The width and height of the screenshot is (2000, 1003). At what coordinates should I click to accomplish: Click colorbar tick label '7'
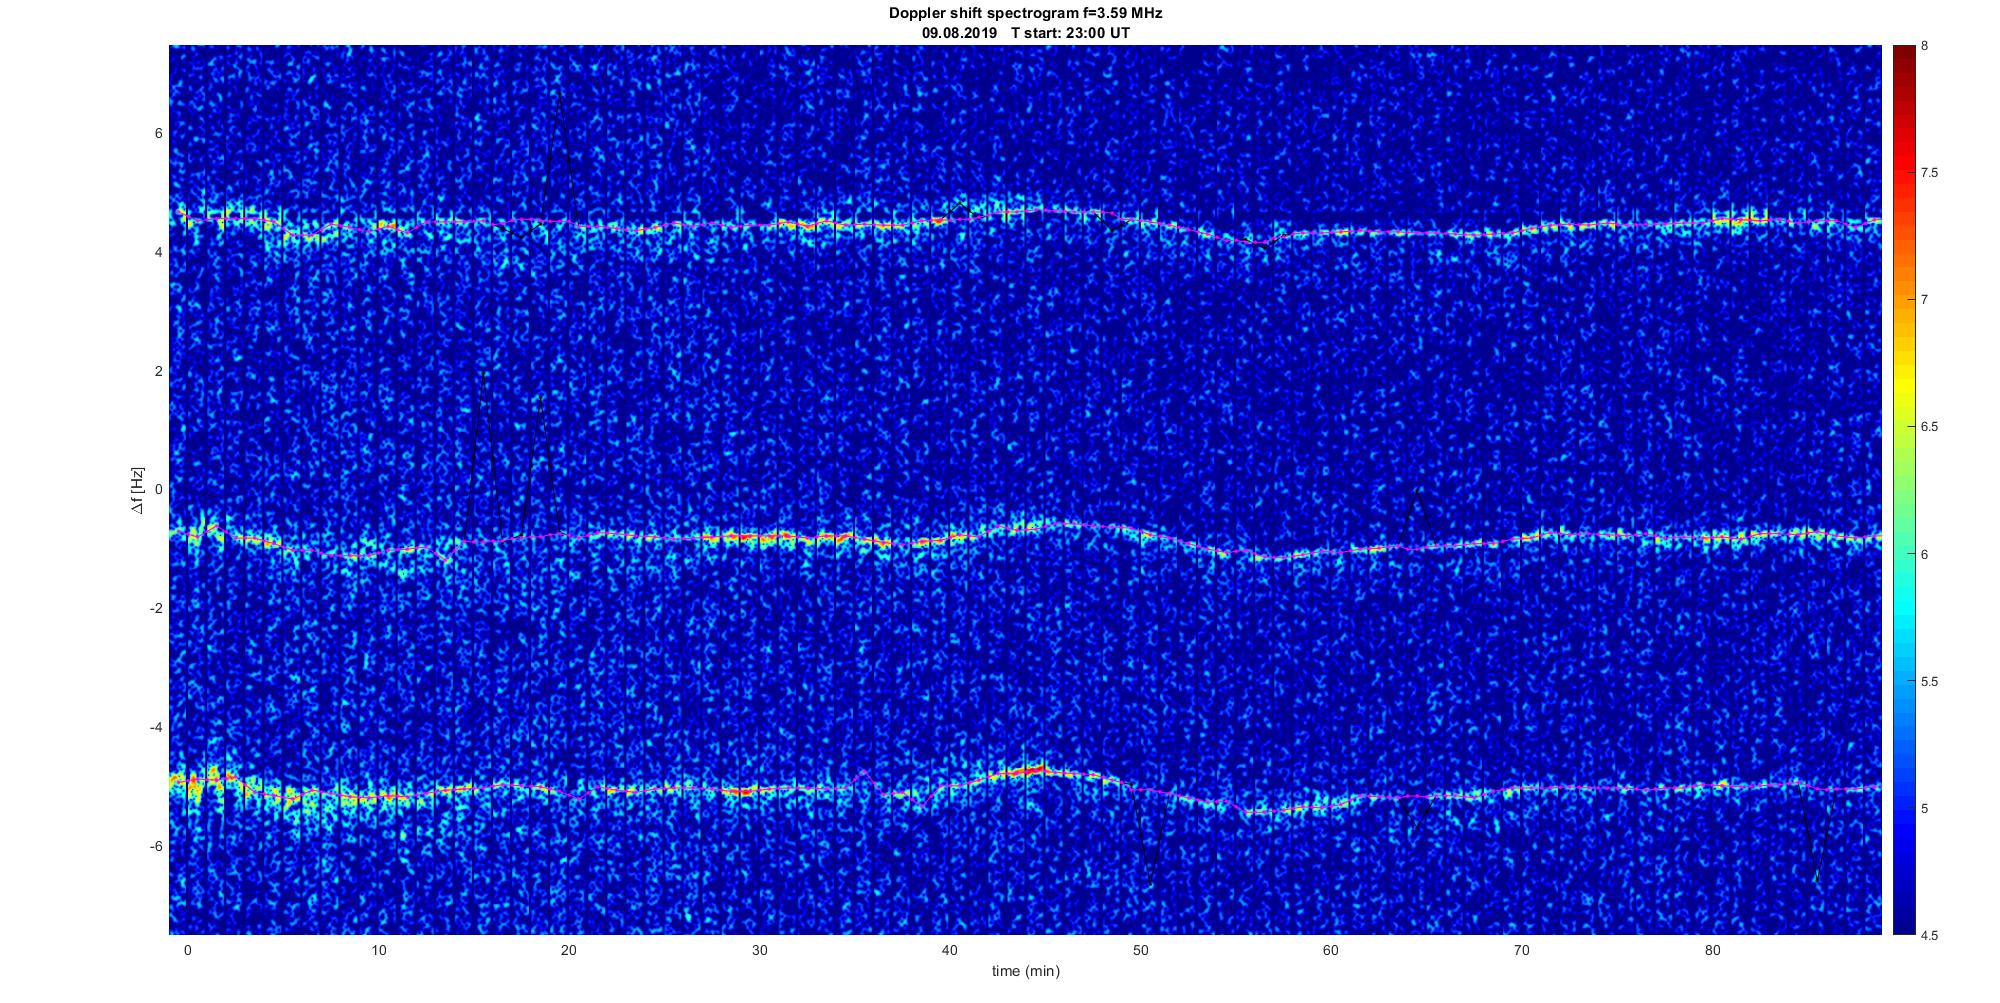tap(1925, 300)
